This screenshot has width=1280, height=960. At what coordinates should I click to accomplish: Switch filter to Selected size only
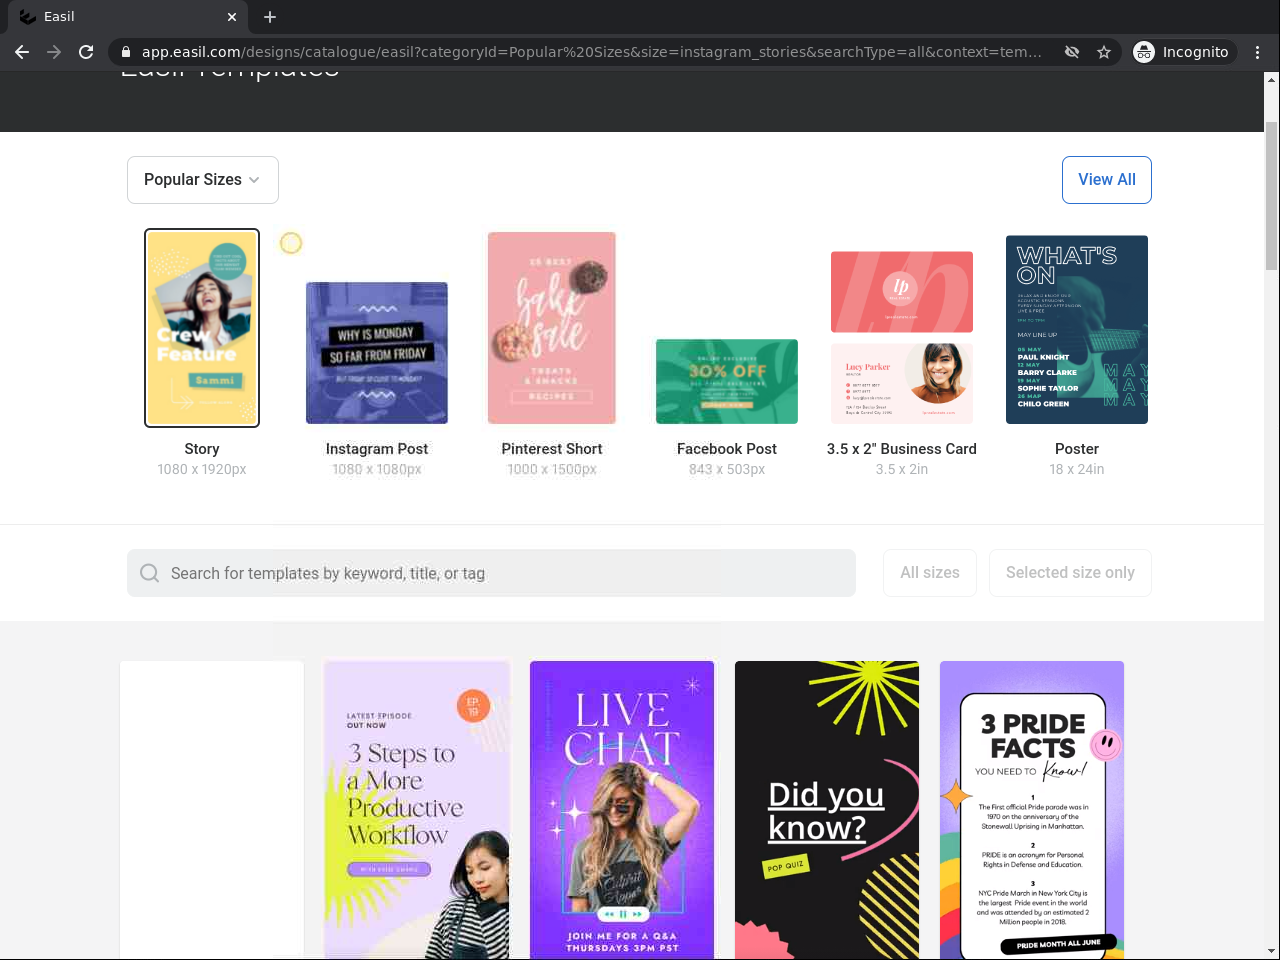pos(1070,573)
